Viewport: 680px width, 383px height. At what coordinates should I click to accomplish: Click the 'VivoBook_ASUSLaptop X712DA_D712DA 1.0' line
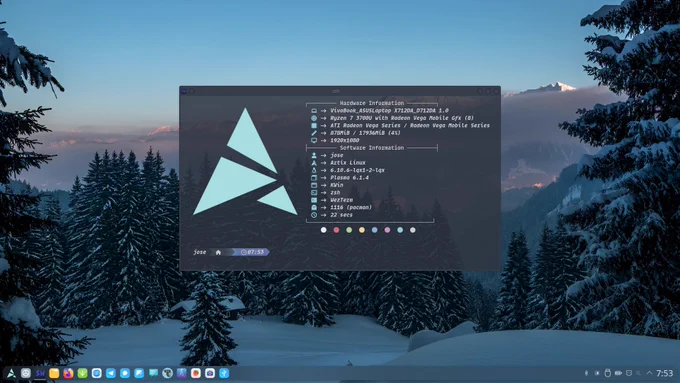coord(389,111)
